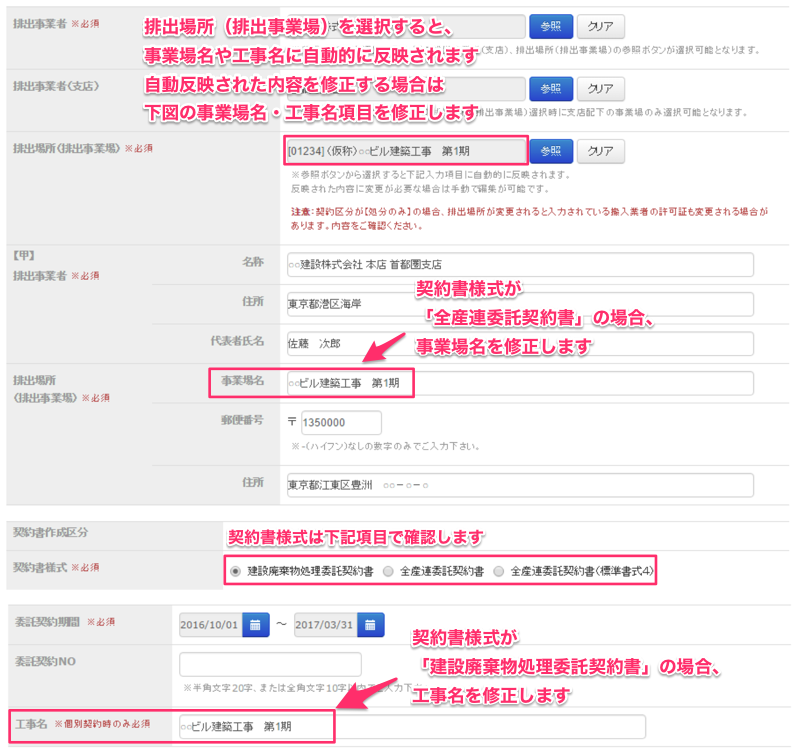Click 参照 next to 排出場所 field

tap(550, 151)
